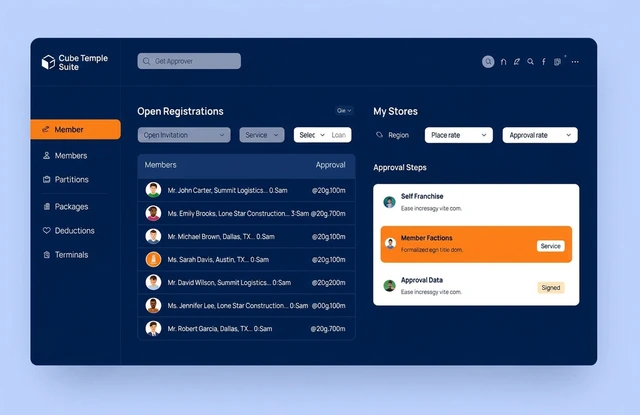Viewport: 640px width, 415px height.
Task: Click the Members sidebar person icon
Action: [x=47, y=155]
